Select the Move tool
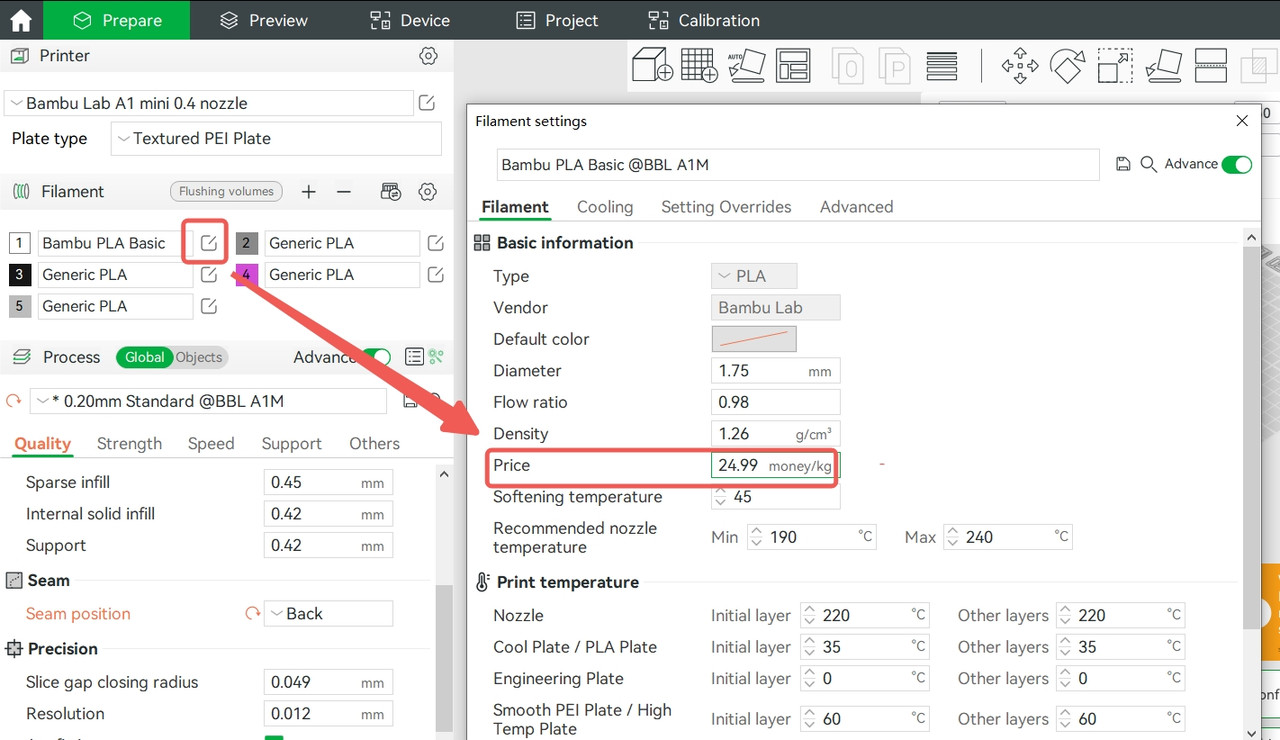 1020,66
